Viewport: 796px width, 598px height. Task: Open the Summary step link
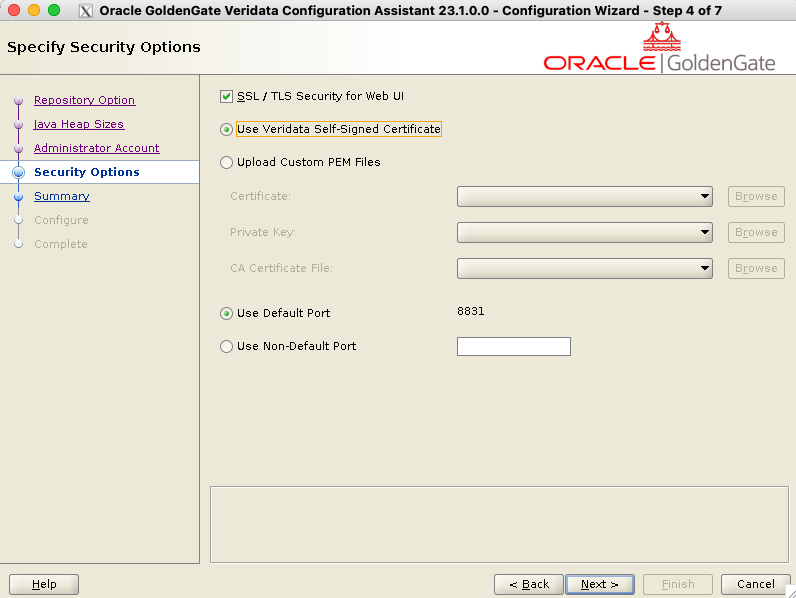pyautogui.click(x=62, y=196)
